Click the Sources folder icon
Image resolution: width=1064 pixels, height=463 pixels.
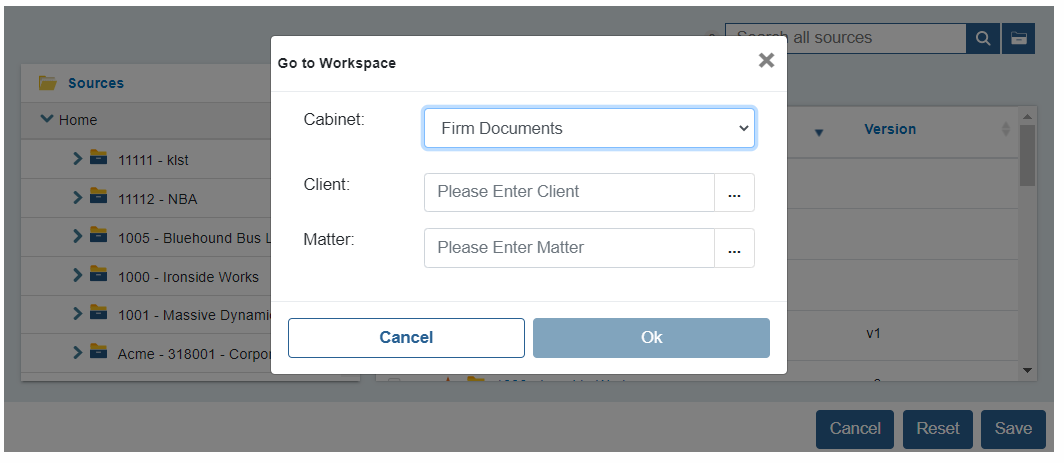[x=48, y=83]
